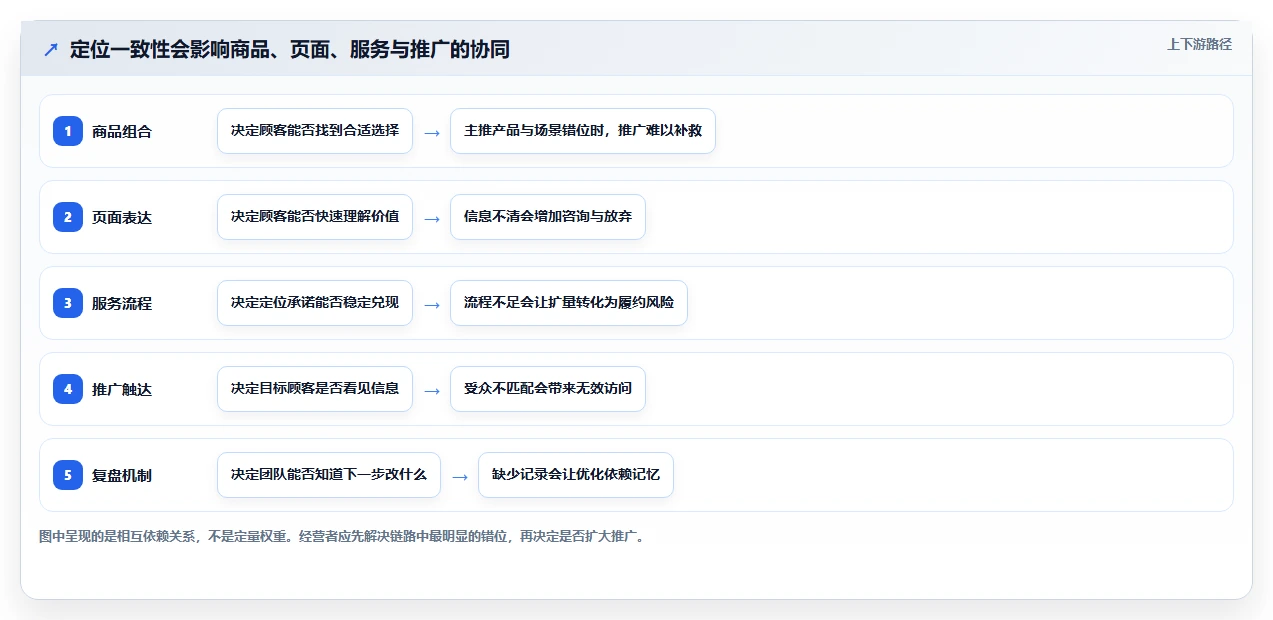The height and width of the screenshot is (620, 1273).
Task: Click the box 主推产品与场景错位时，推广难以补救
Action: (x=583, y=131)
